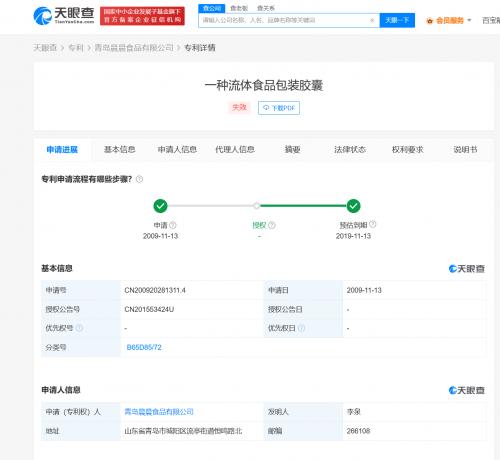Select the 2019-11-13 expiry date under 预估到期

(x=353, y=236)
